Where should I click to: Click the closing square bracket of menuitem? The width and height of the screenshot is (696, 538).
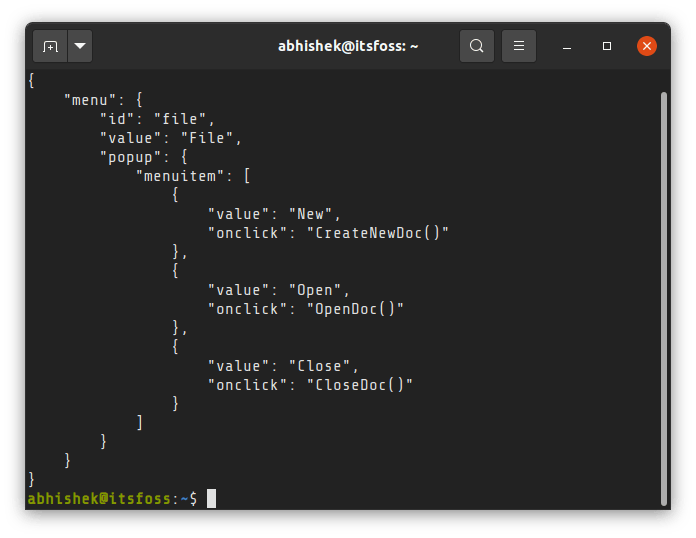(x=140, y=422)
